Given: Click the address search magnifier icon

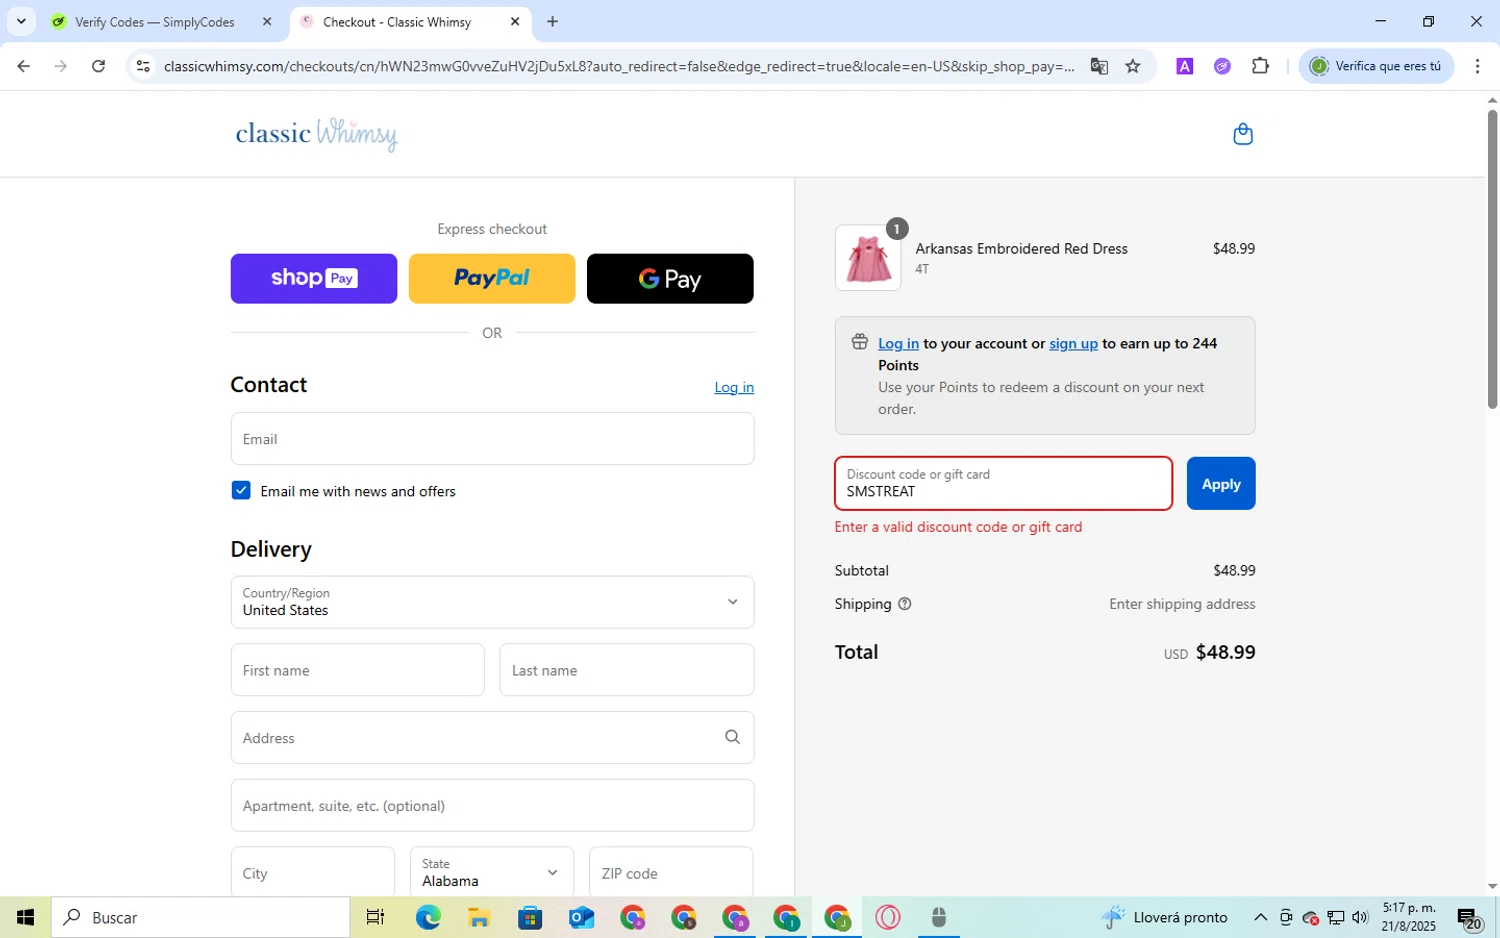Looking at the screenshot, I should (x=732, y=737).
